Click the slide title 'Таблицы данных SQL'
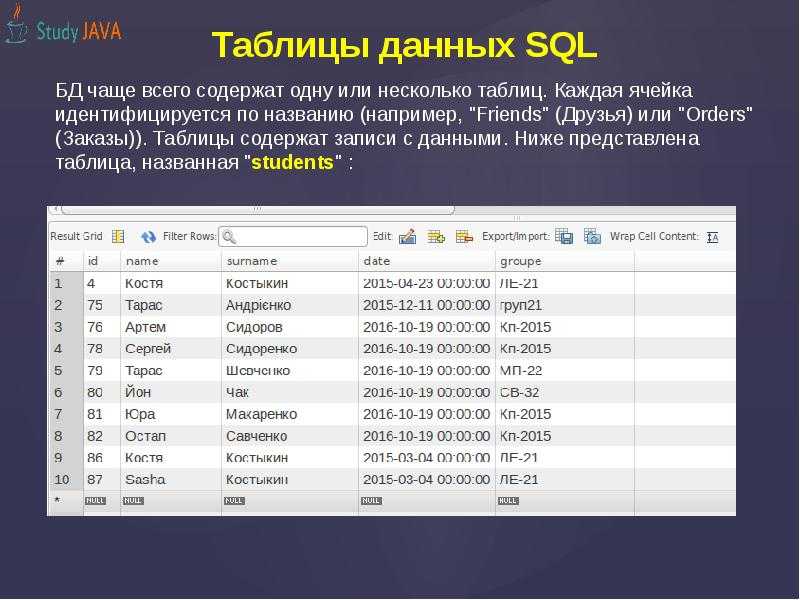The height and width of the screenshot is (600, 800). pos(404,45)
